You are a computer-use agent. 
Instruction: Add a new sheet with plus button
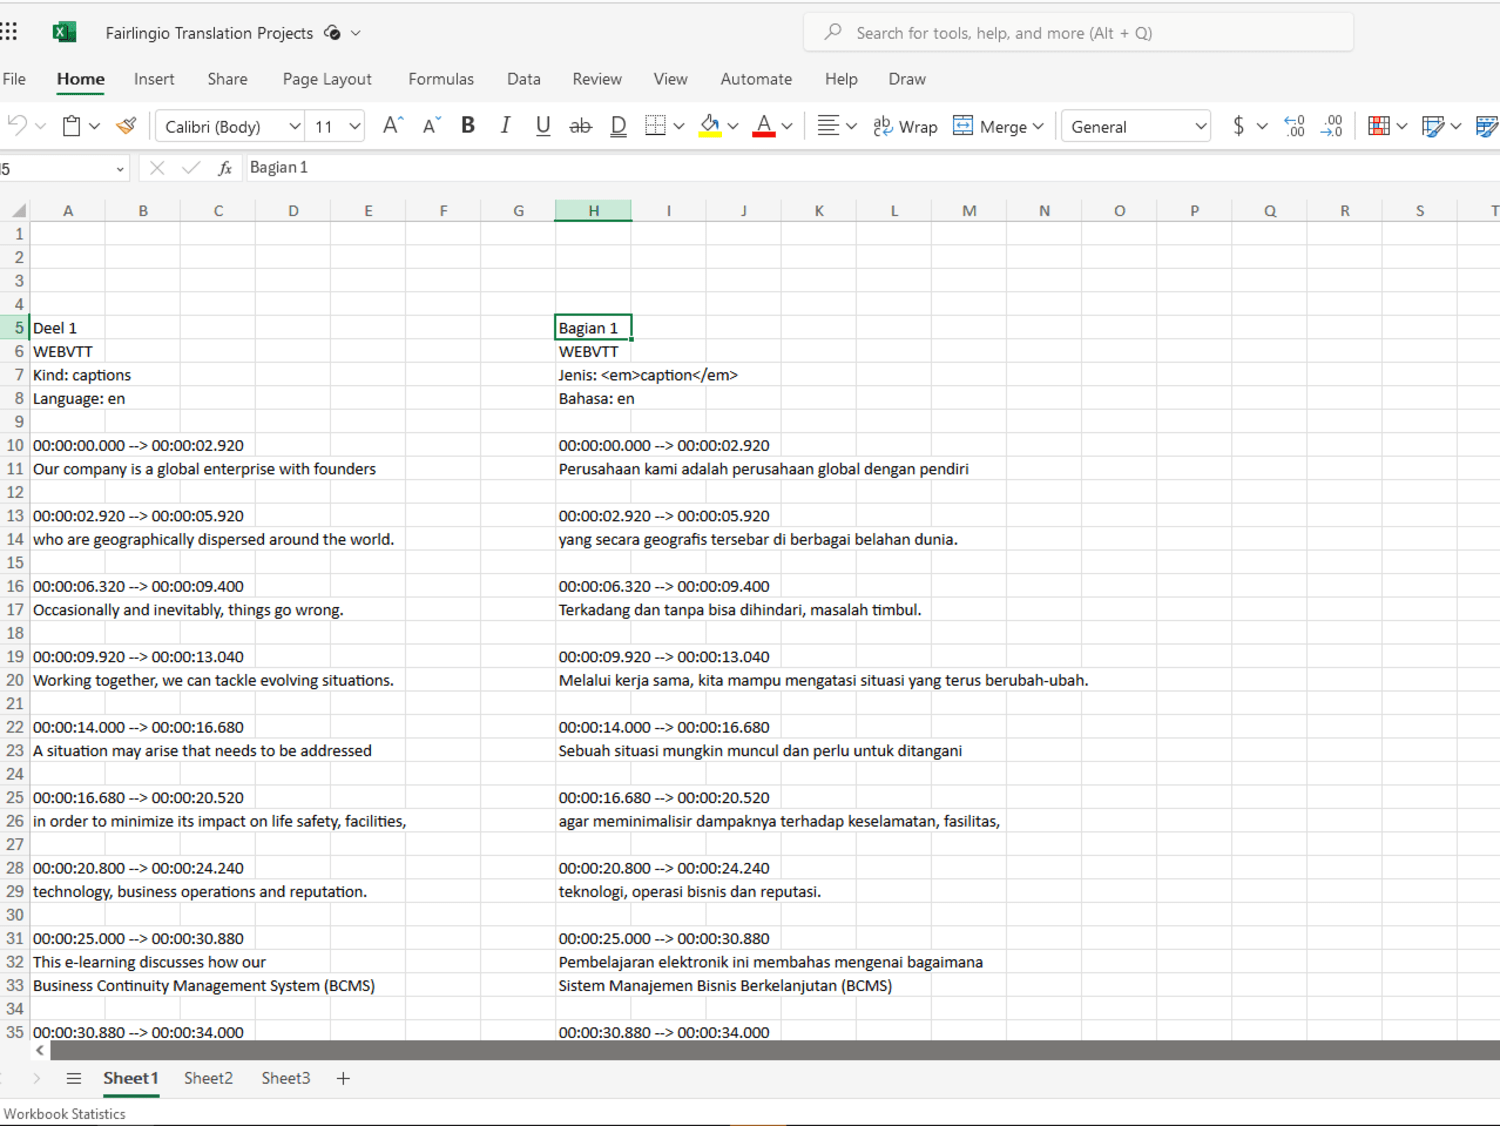click(x=343, y=1078)
